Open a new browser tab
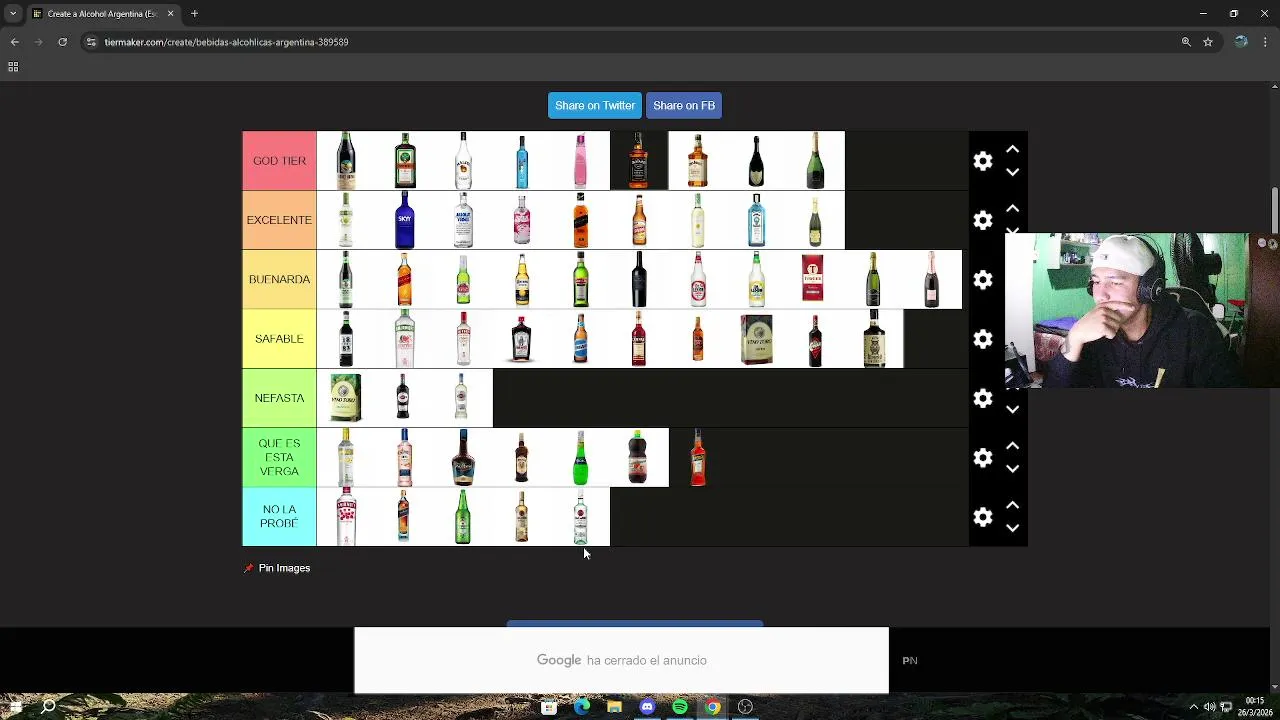1280x720 pixels. coord(194,14)
